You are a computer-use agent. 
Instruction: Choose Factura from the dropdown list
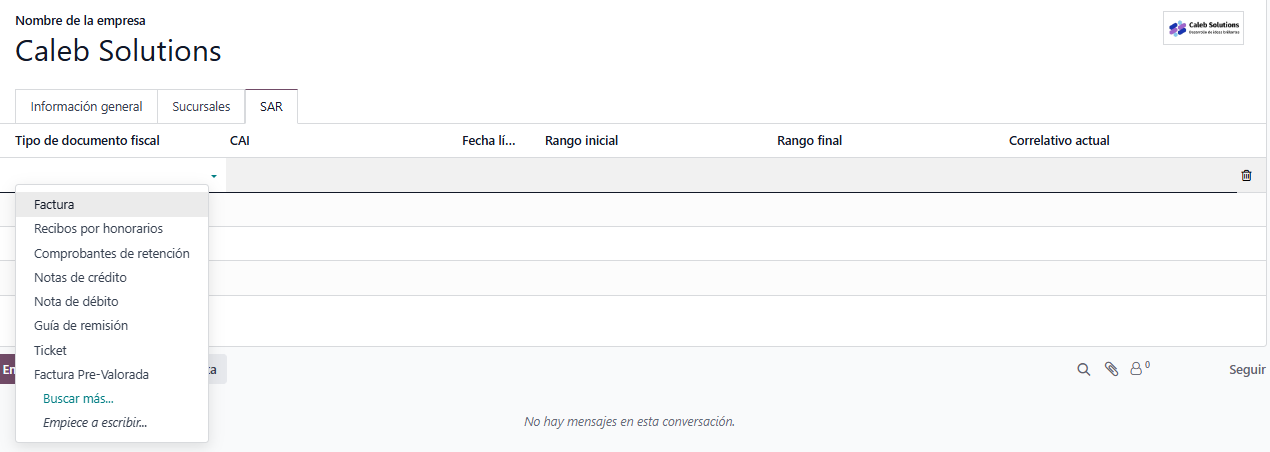(112, 204)
